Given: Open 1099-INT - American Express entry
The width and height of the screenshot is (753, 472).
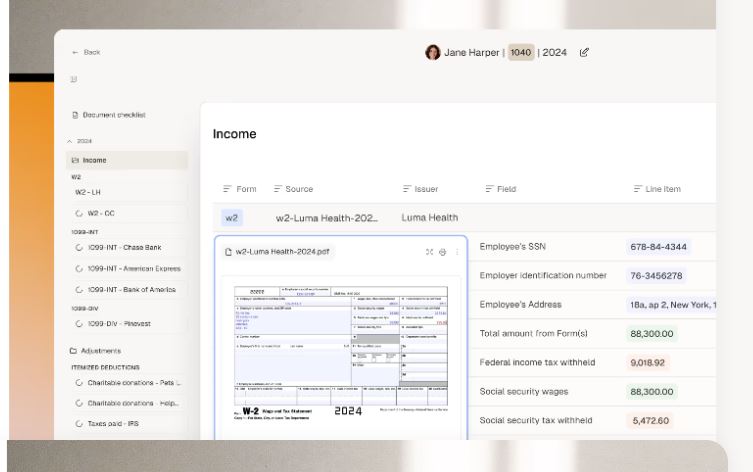Looking at the screenshot, I should pos(133,268).
